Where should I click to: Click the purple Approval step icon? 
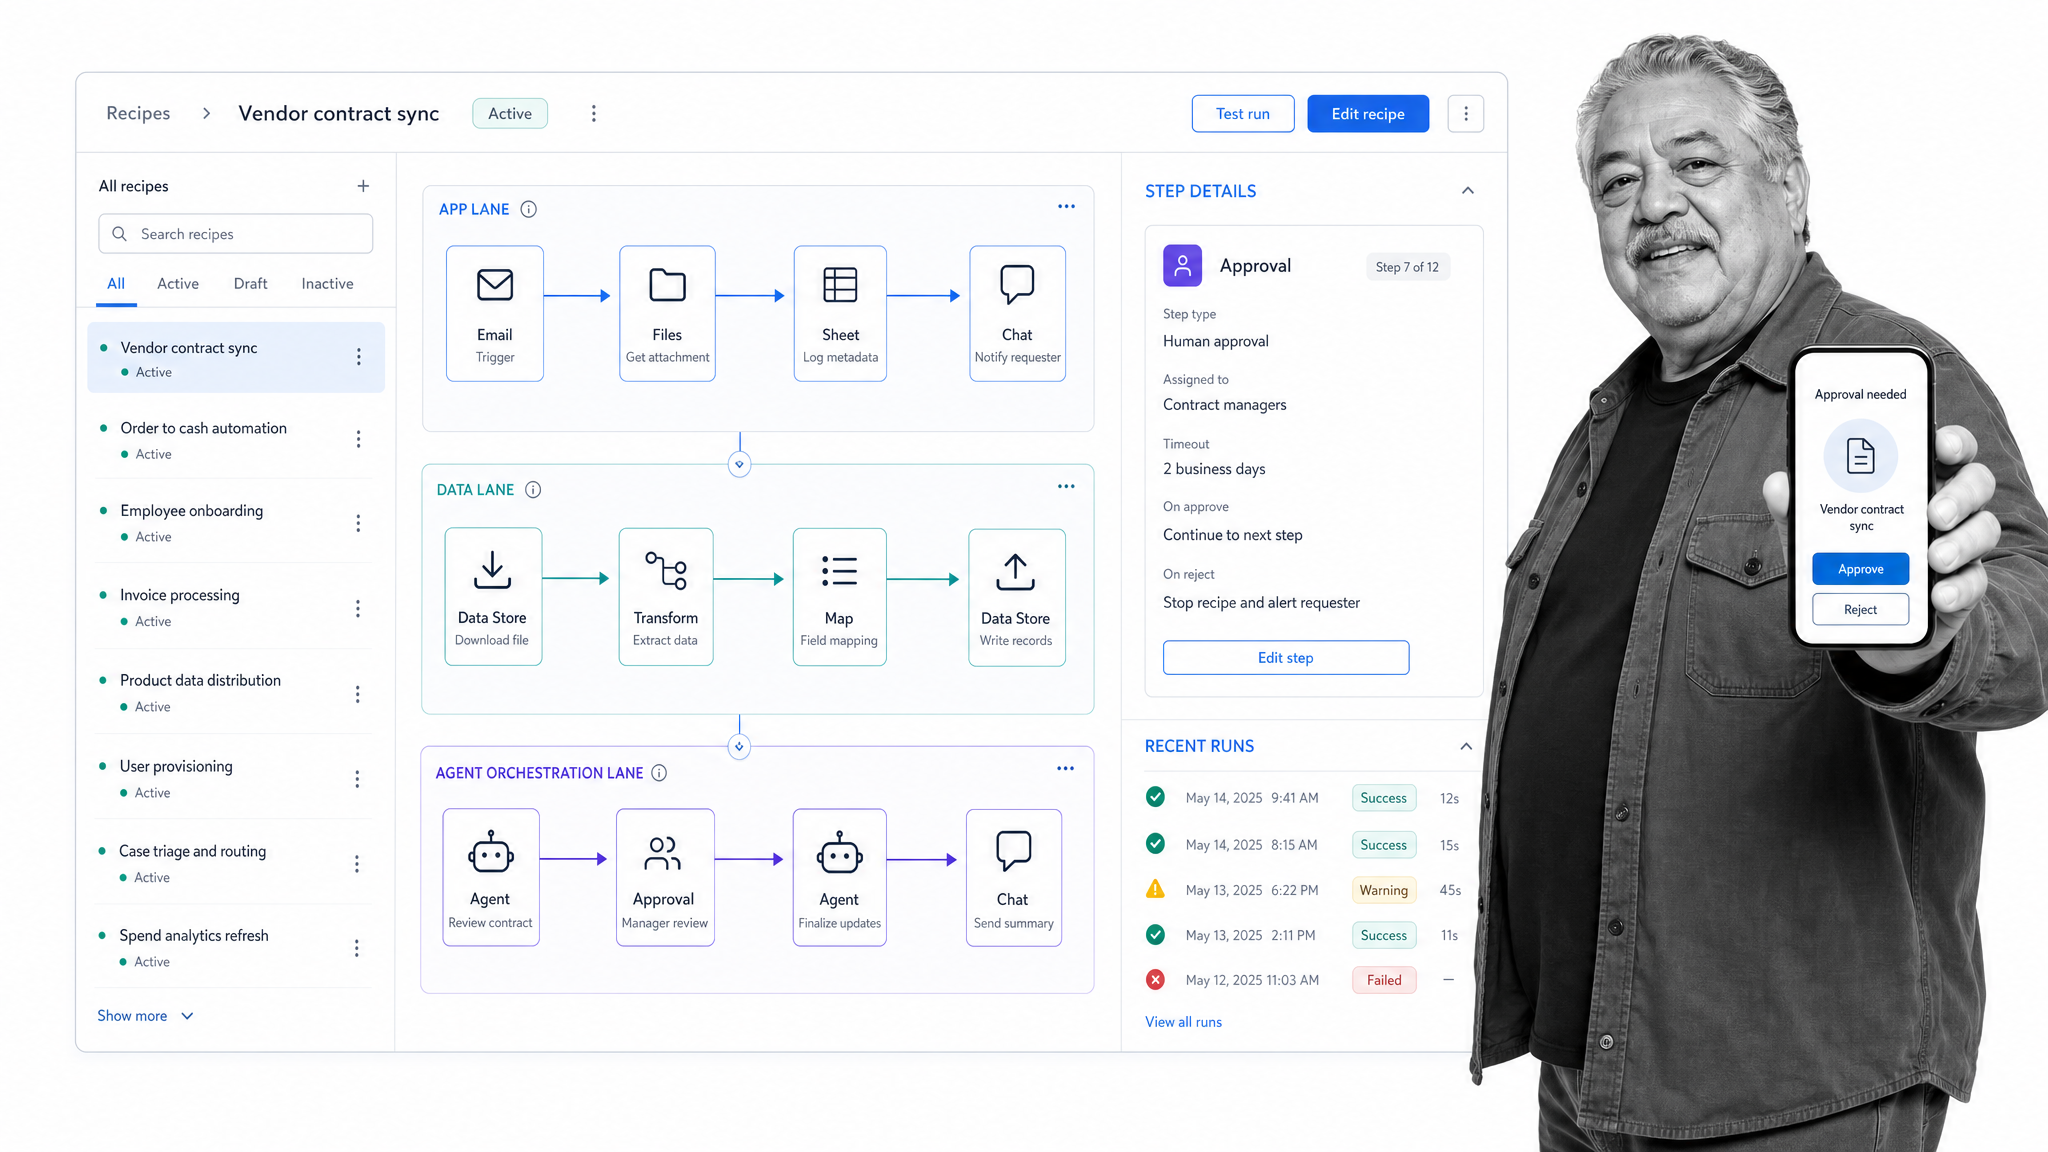coord(1182,266)
